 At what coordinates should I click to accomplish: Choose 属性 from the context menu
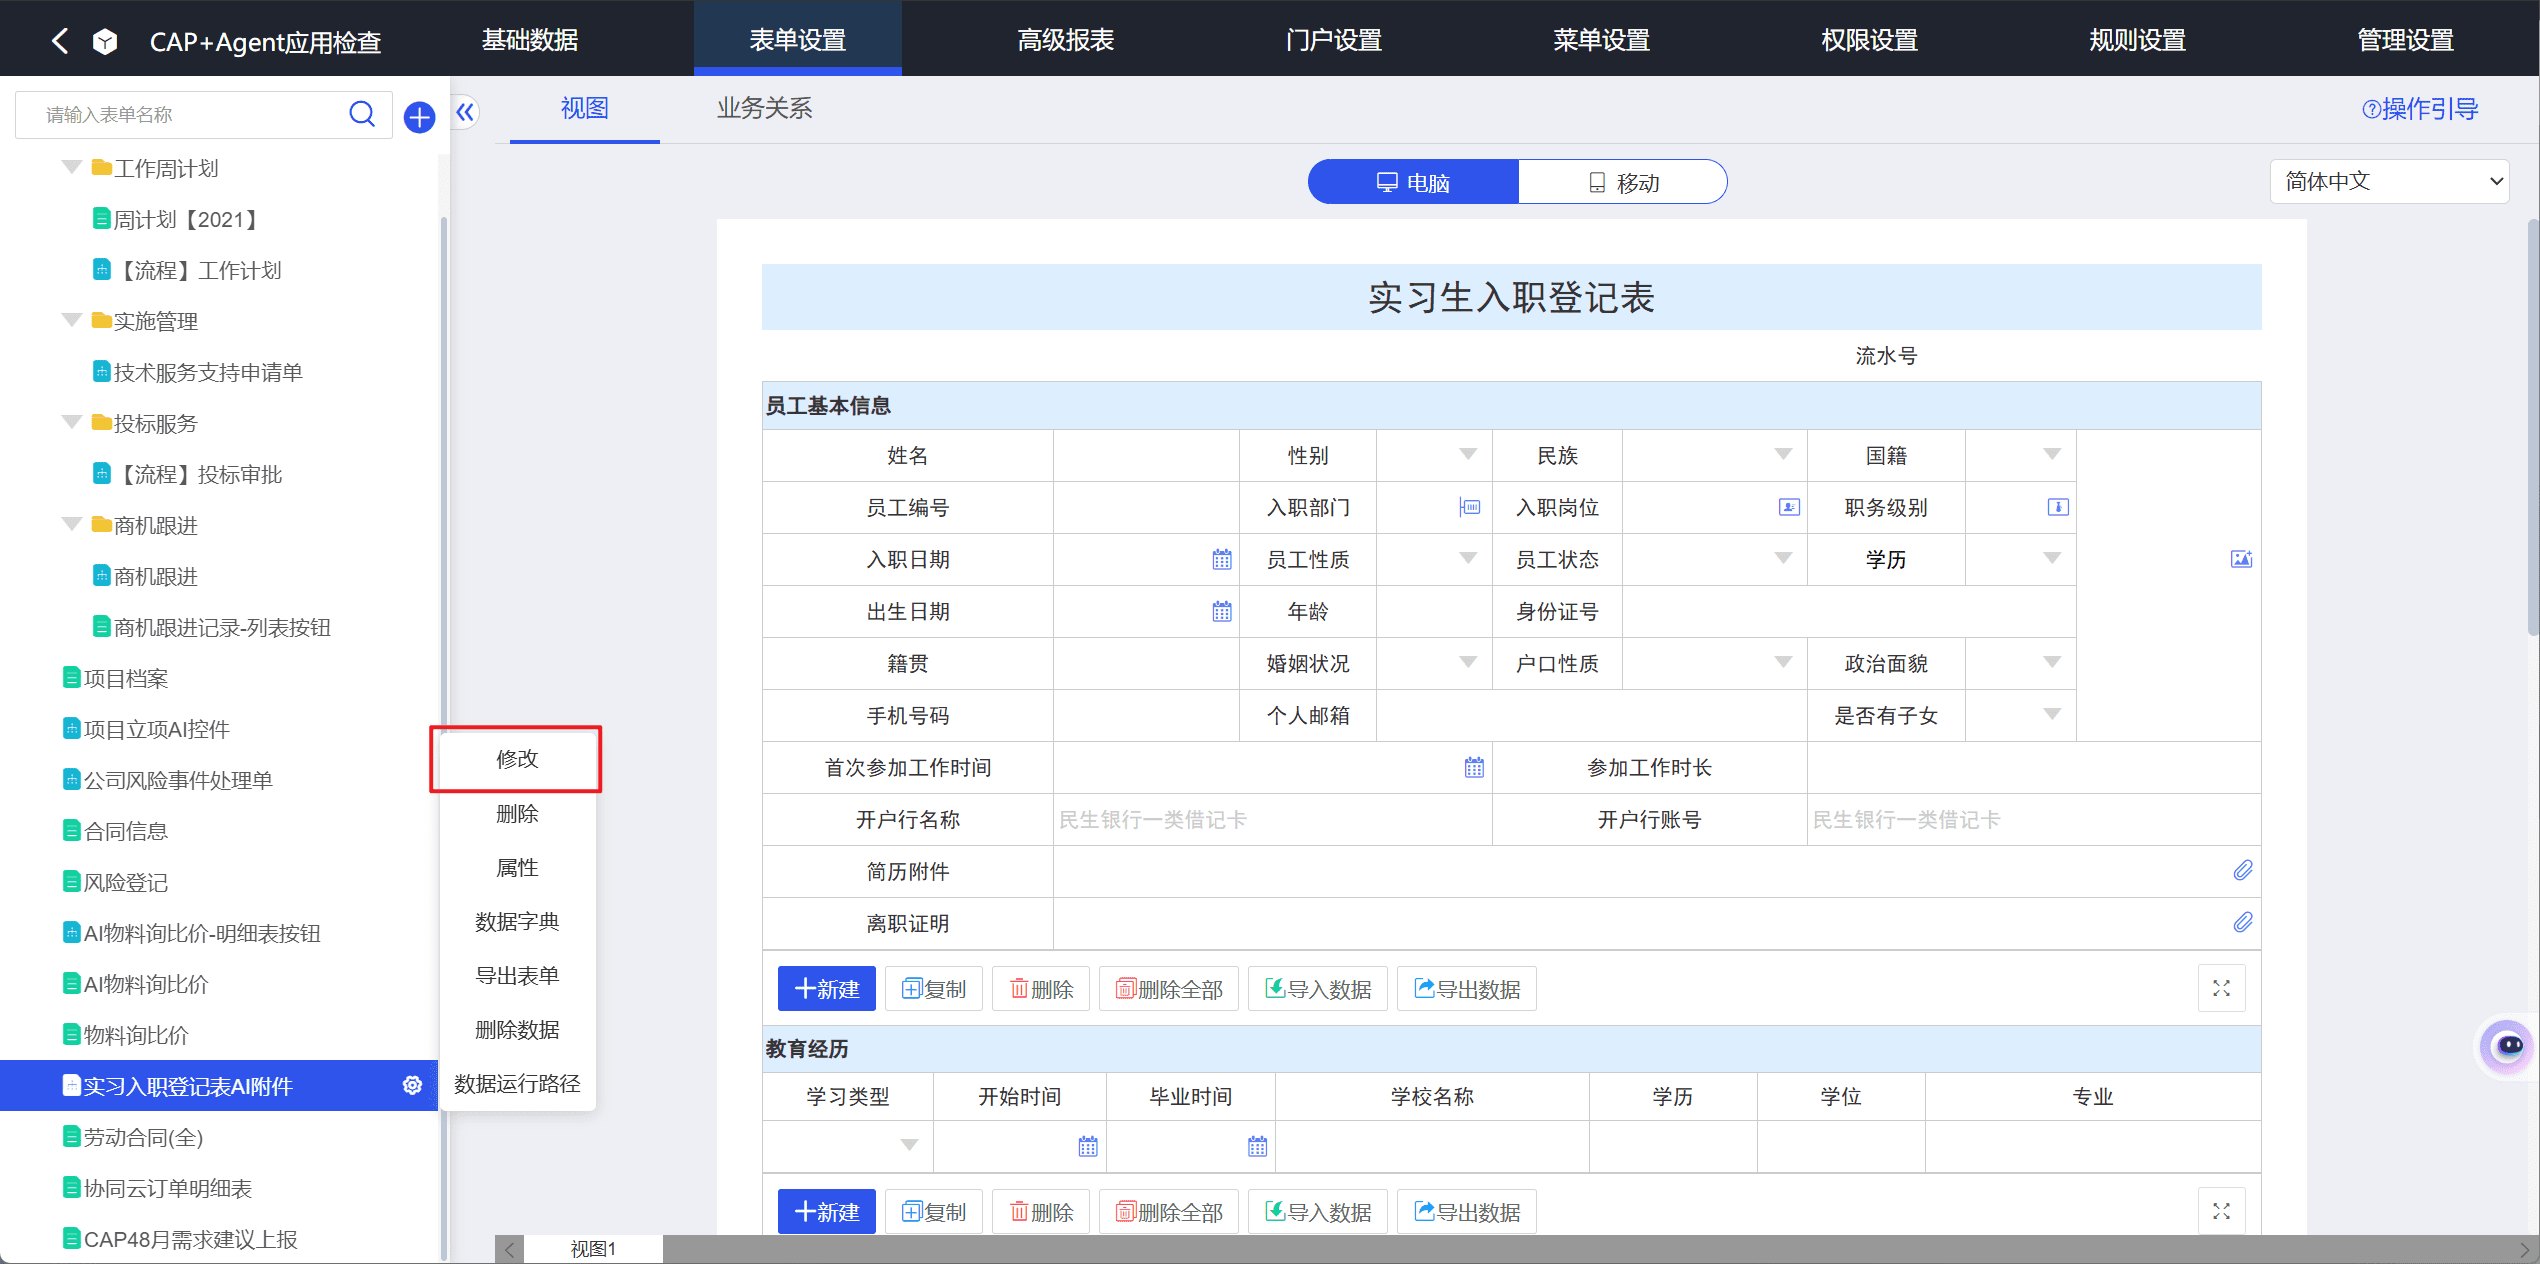[x=517, y=867]
